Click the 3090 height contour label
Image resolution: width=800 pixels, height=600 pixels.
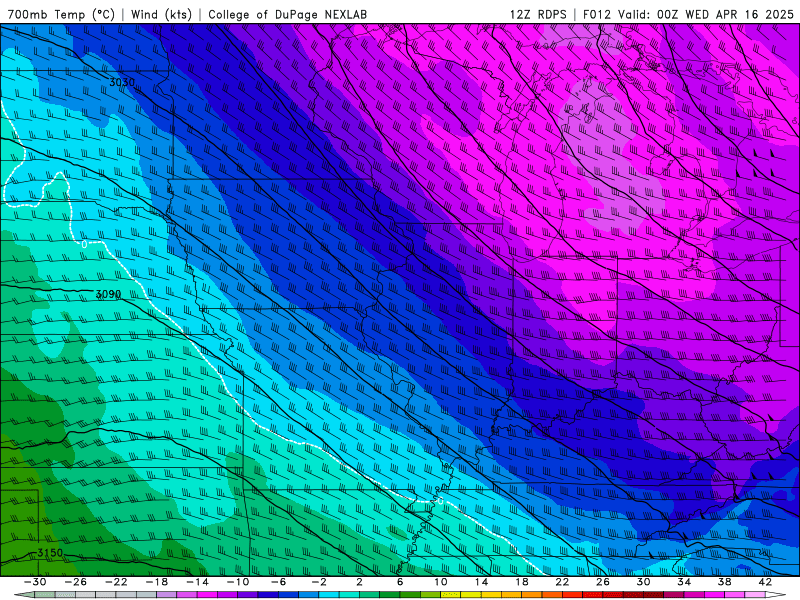pyautogui.click(x=108, y=294)
